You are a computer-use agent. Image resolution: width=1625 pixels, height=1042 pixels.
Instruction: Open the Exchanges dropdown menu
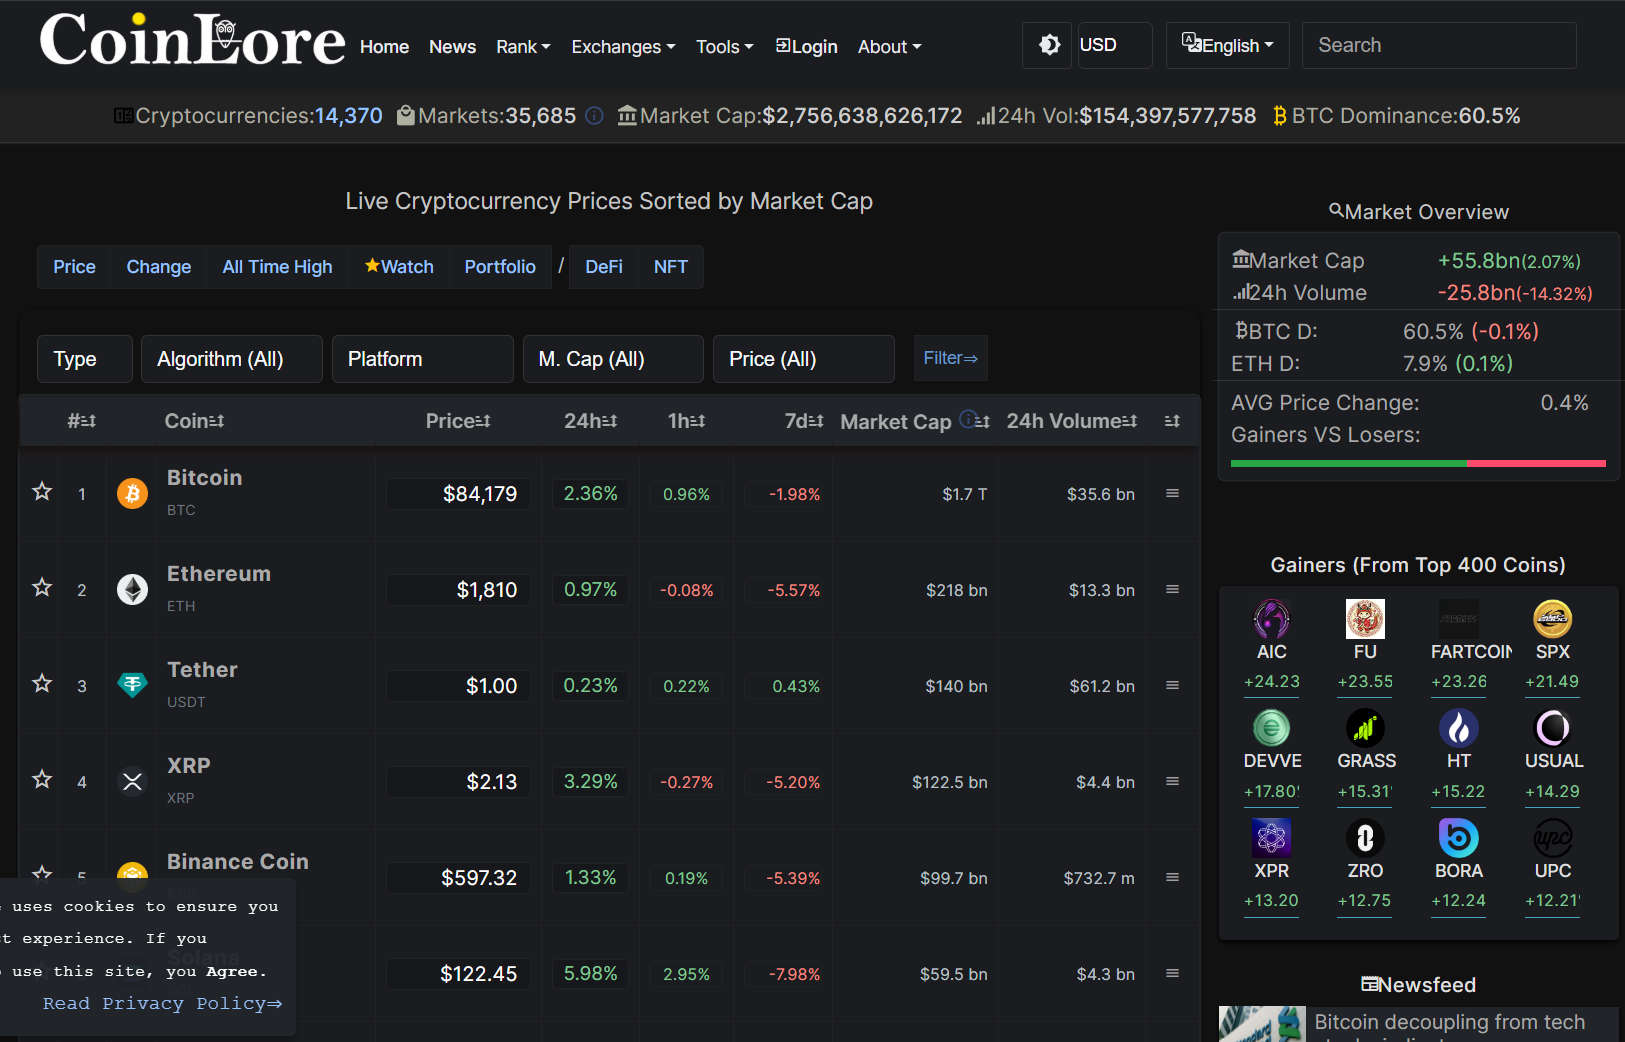pyautogui.click(x=623, y=47)
